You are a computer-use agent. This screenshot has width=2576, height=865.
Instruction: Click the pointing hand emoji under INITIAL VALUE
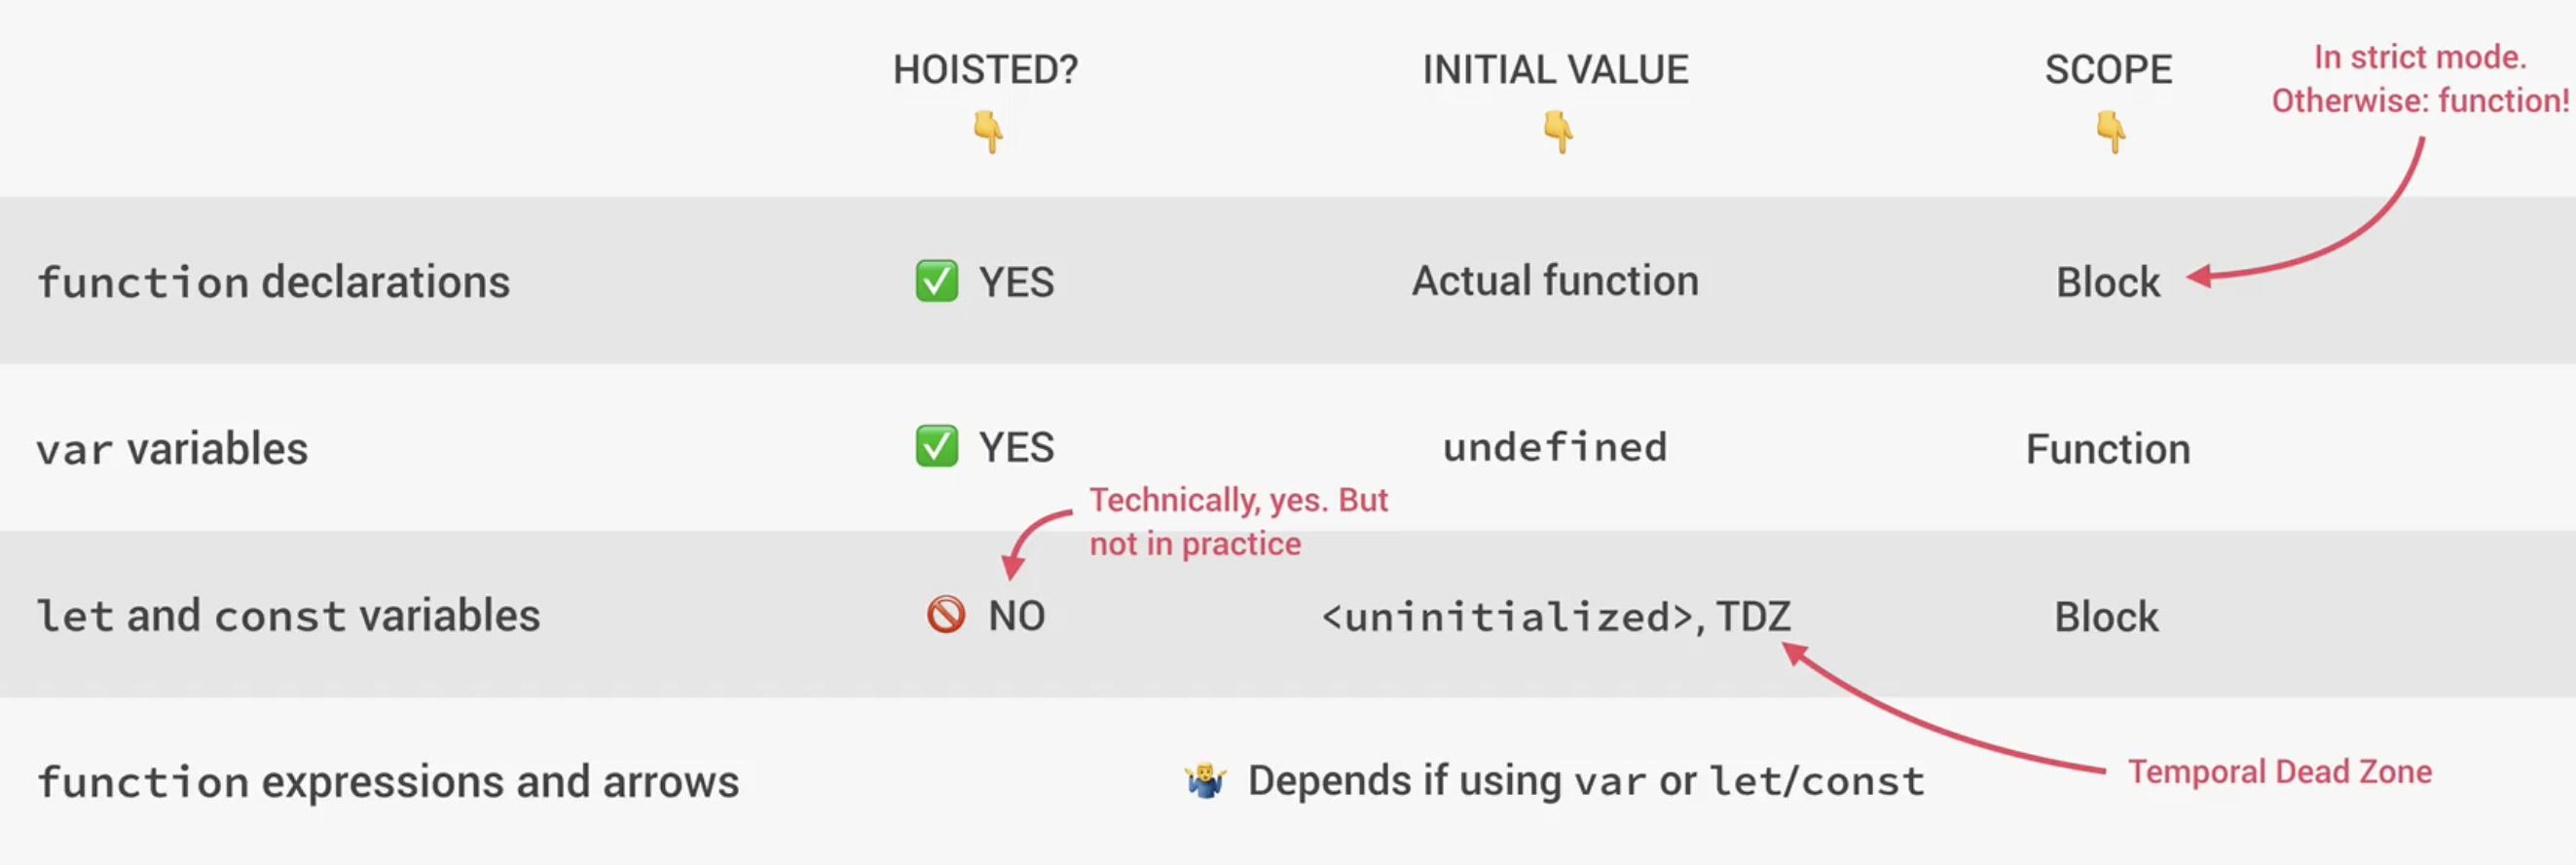(x=1557, y=131)
